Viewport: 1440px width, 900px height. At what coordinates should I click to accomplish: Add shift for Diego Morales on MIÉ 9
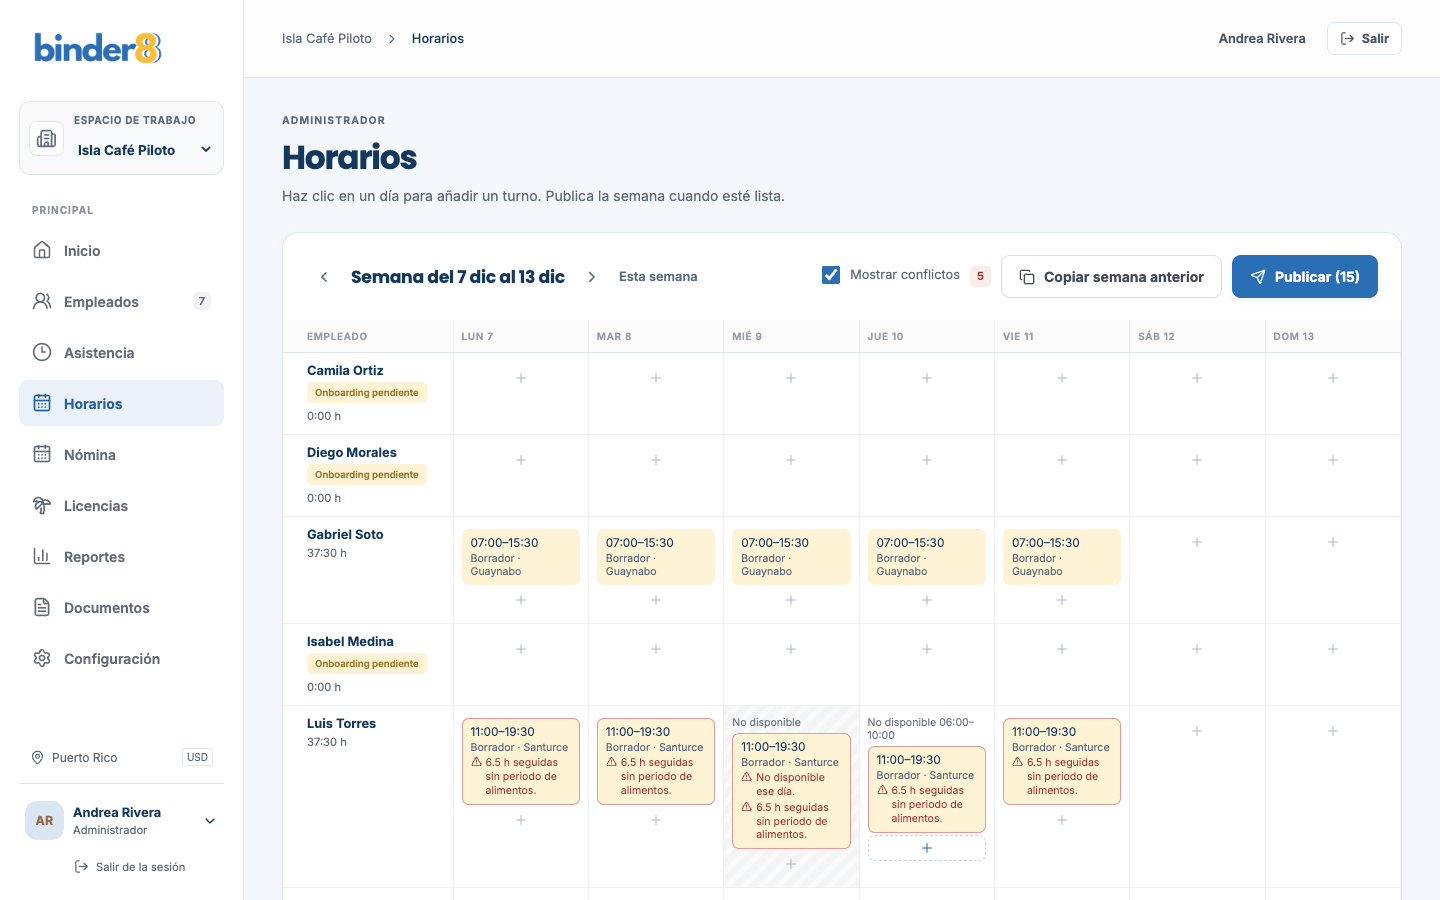(791, 460)
